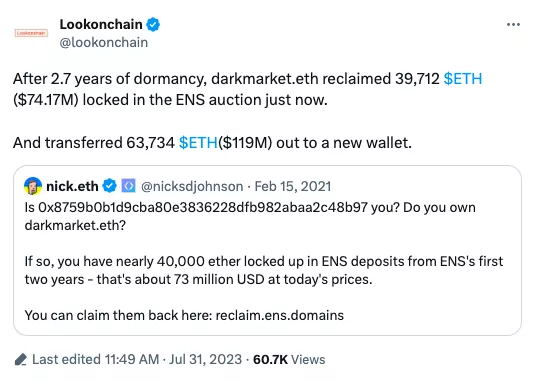Open the @lookonchain handle
This screenshot has width=535, height=382.
[104, 43]
